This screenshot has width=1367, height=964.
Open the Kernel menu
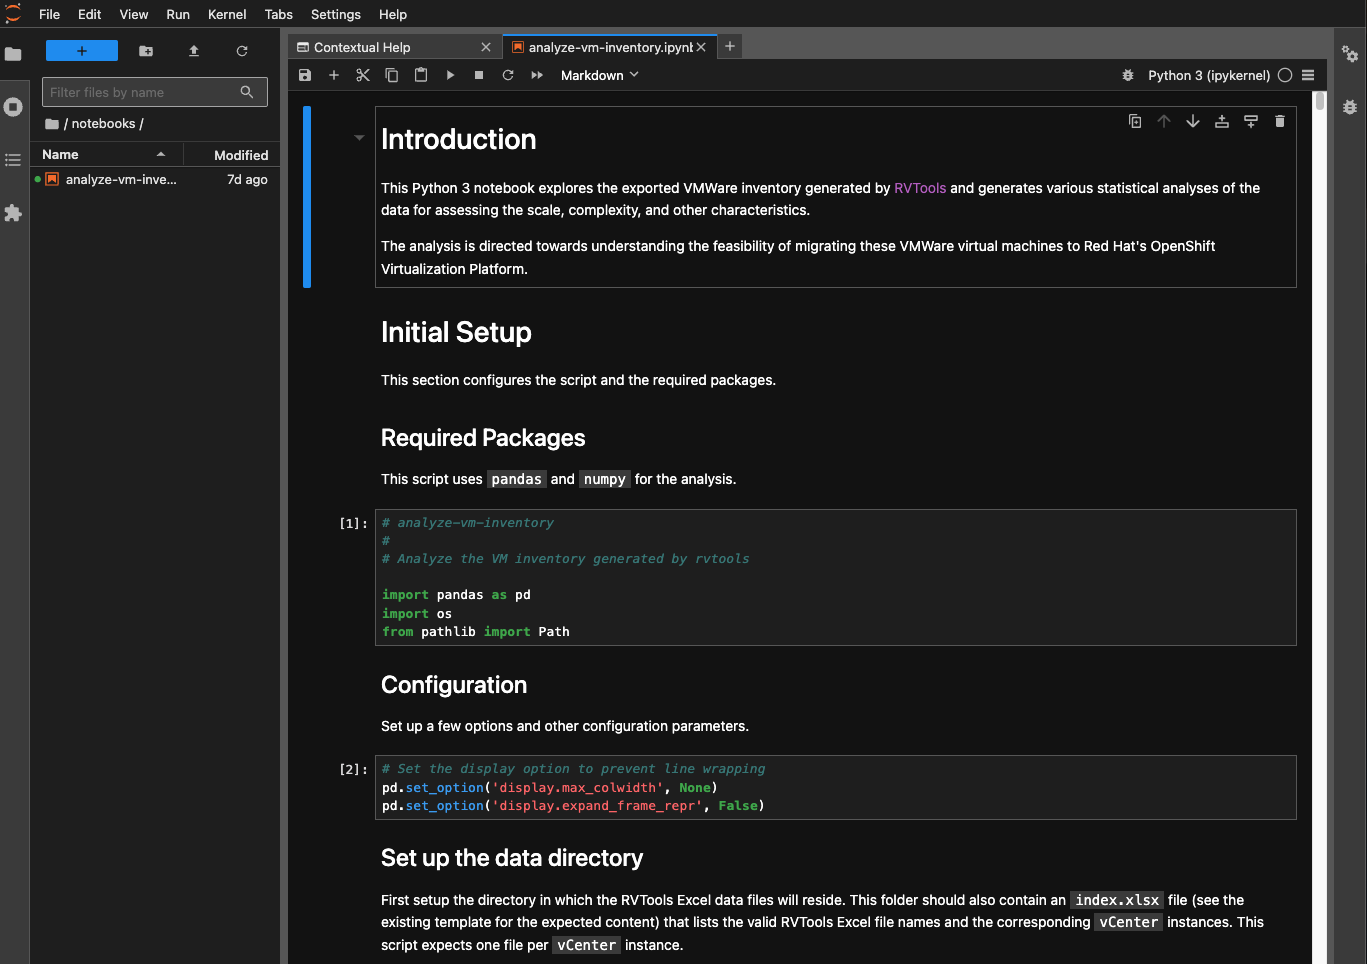coord(227,14)
